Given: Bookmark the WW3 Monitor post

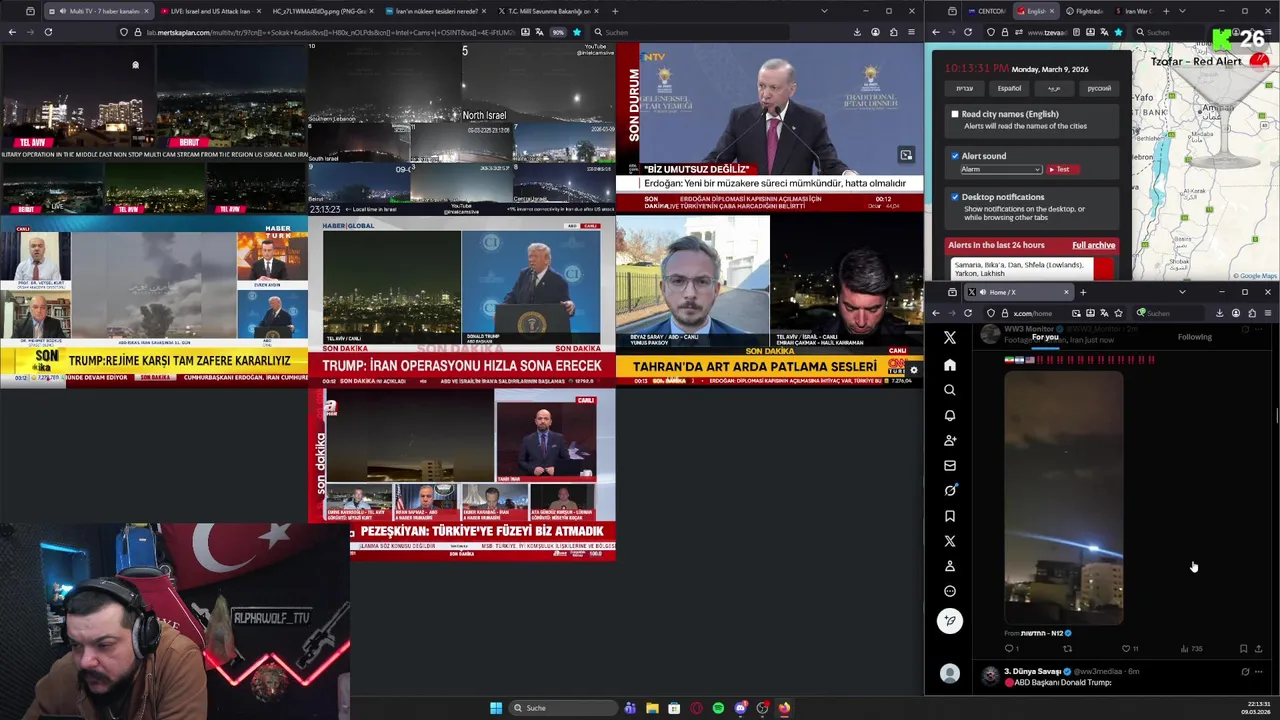Looking at the screenshot, I should 1243,648.
